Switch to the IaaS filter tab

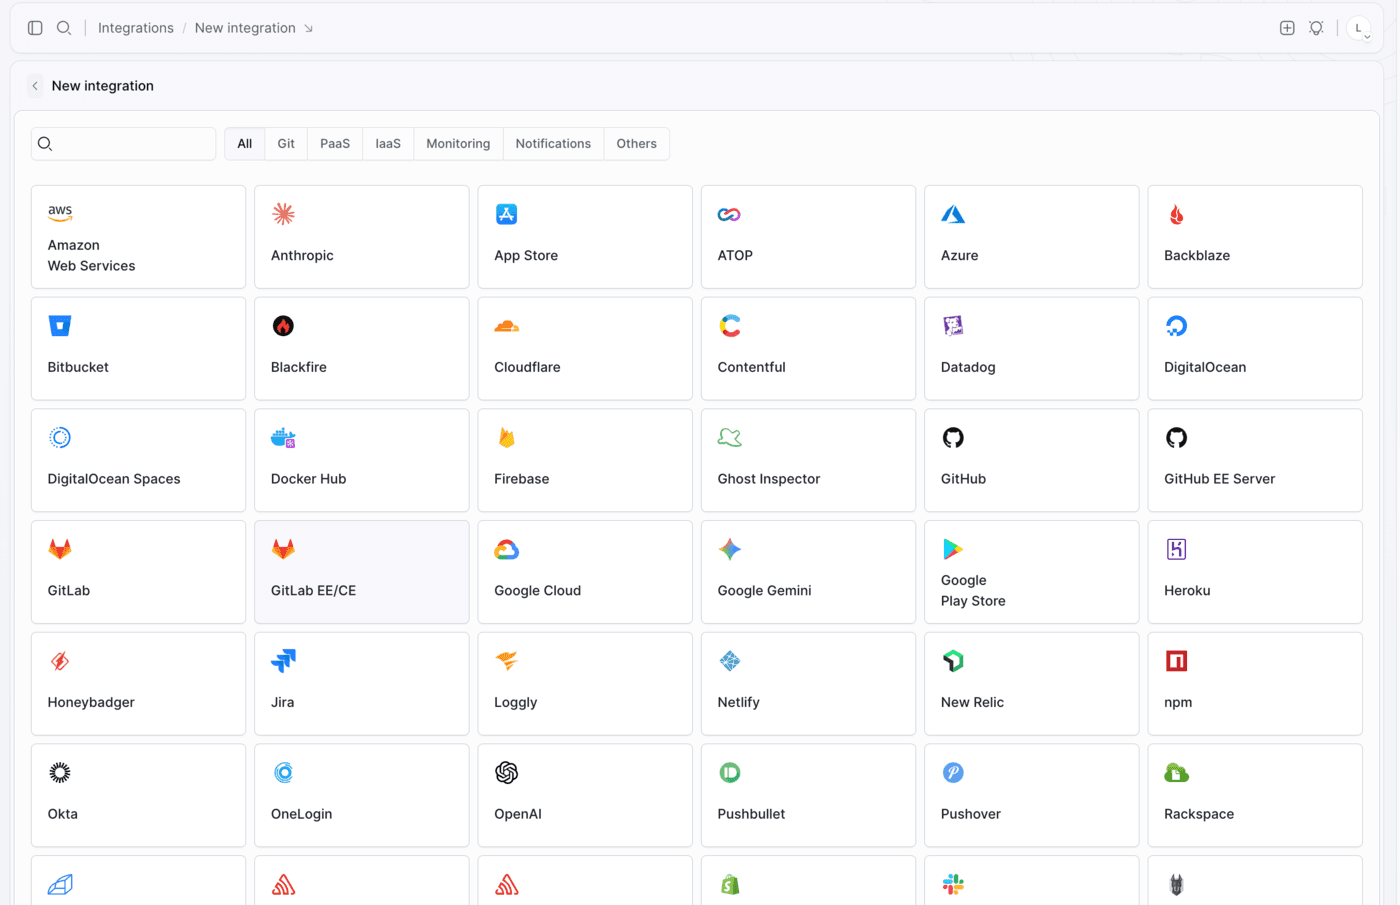(x=388, y=144)
